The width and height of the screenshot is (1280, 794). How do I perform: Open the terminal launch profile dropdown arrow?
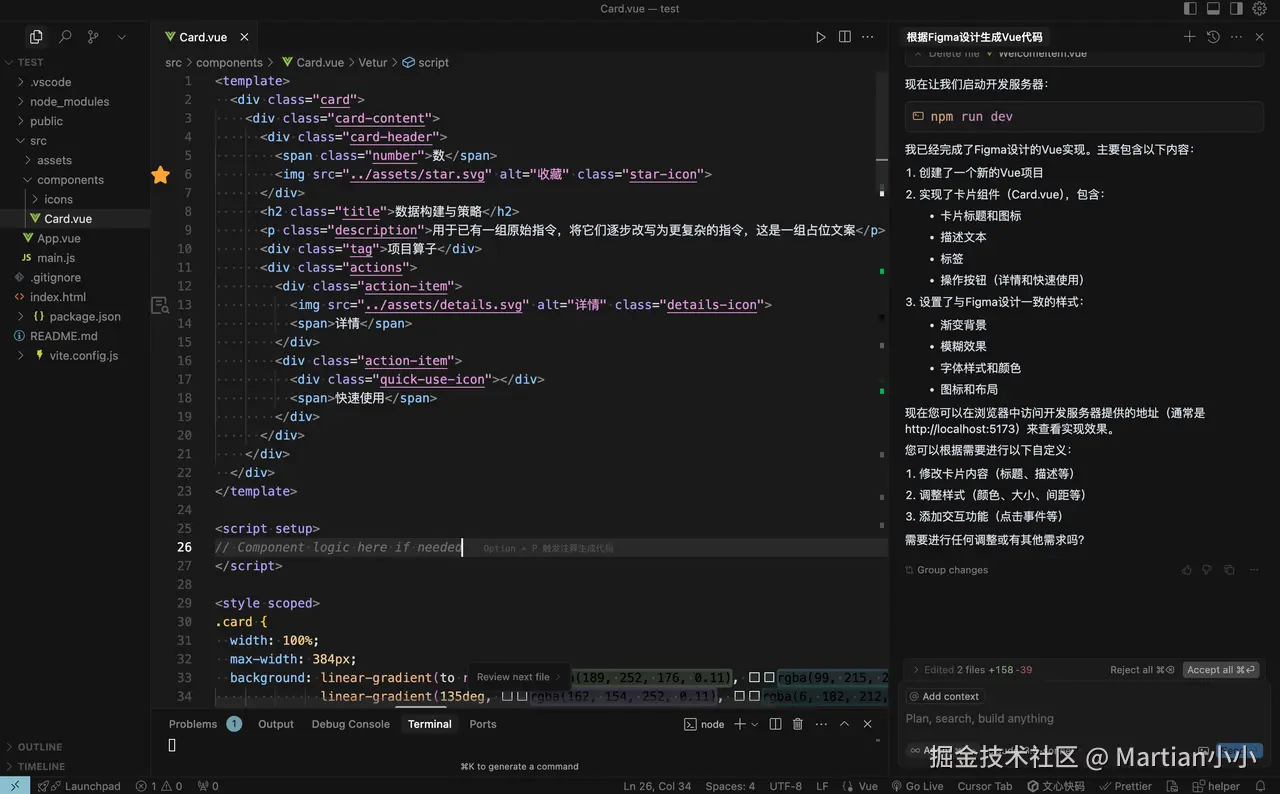click(x=754, y=724)
